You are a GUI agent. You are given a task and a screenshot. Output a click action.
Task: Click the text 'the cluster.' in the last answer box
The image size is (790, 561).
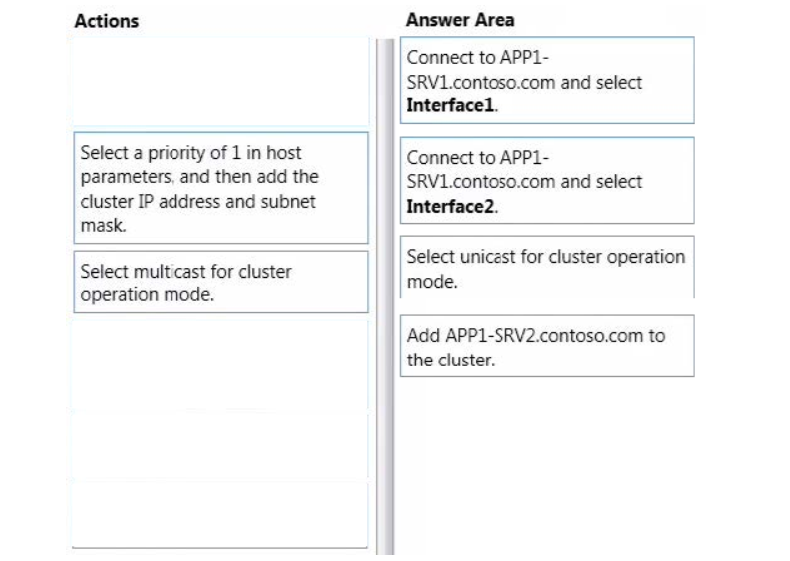451,360
